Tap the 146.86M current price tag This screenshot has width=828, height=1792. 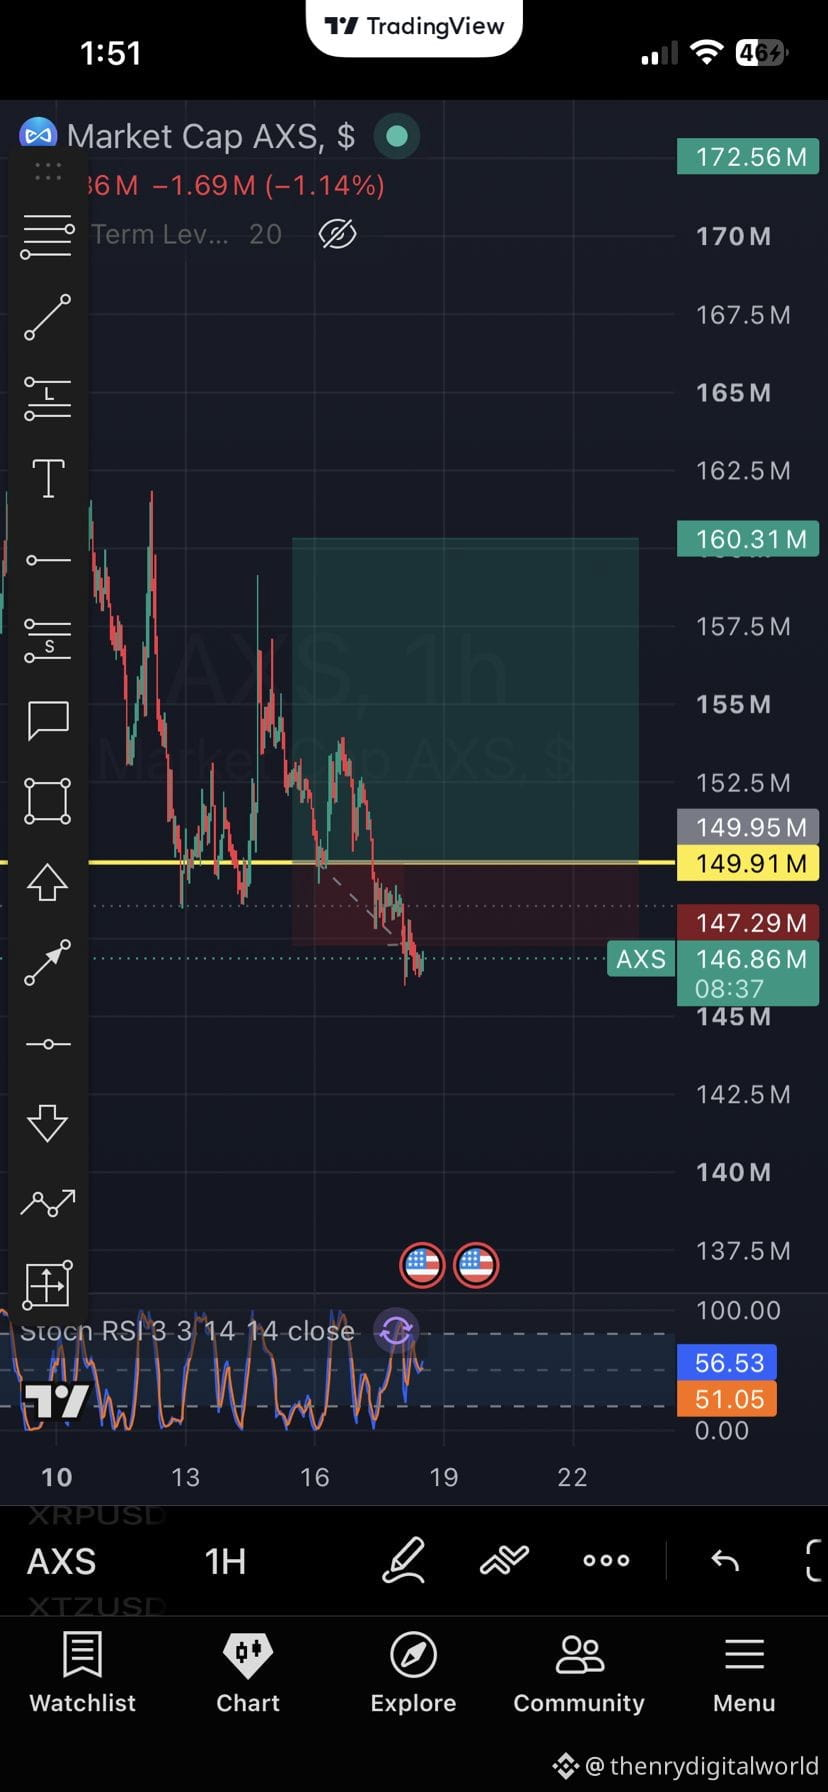tap(748, 972)
